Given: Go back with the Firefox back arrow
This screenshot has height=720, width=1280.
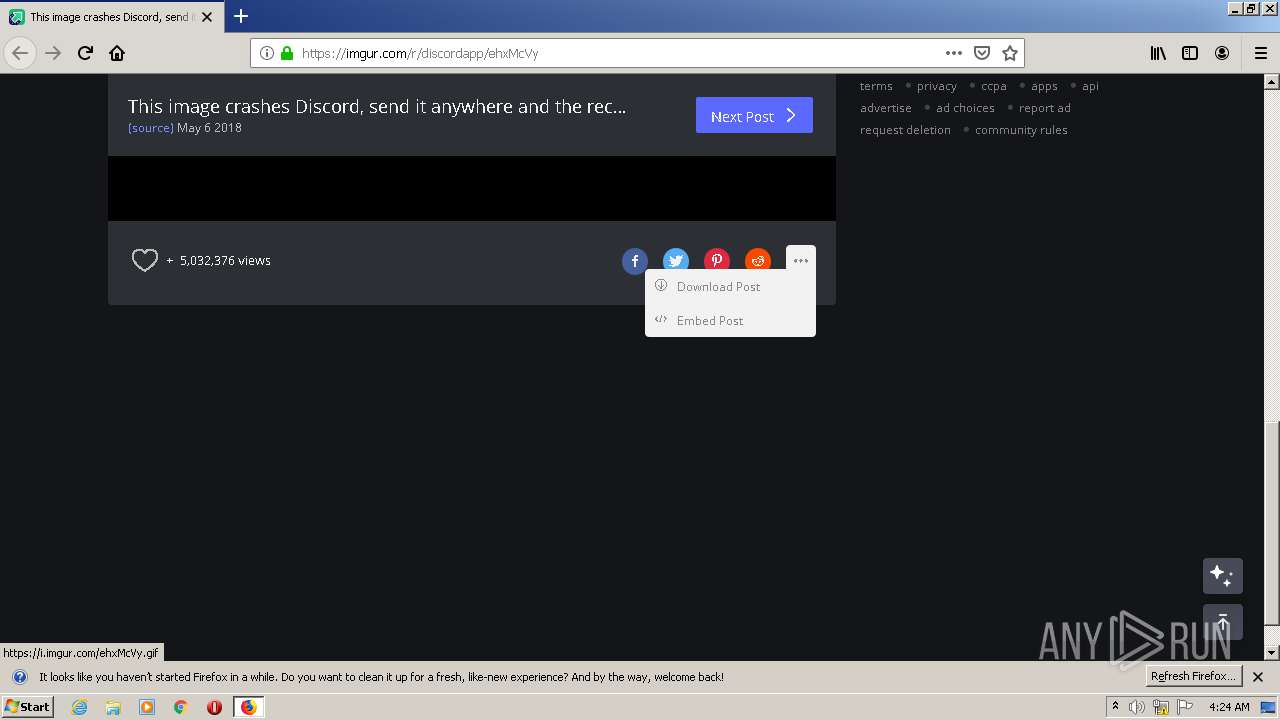Looking at the screenshot, I should pyautogui.click(x=20, y=53).
